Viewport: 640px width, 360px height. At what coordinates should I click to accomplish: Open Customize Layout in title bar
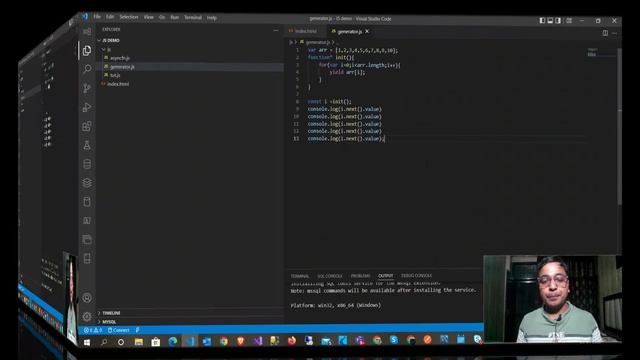pyautogui.click(x=569, y=20)
